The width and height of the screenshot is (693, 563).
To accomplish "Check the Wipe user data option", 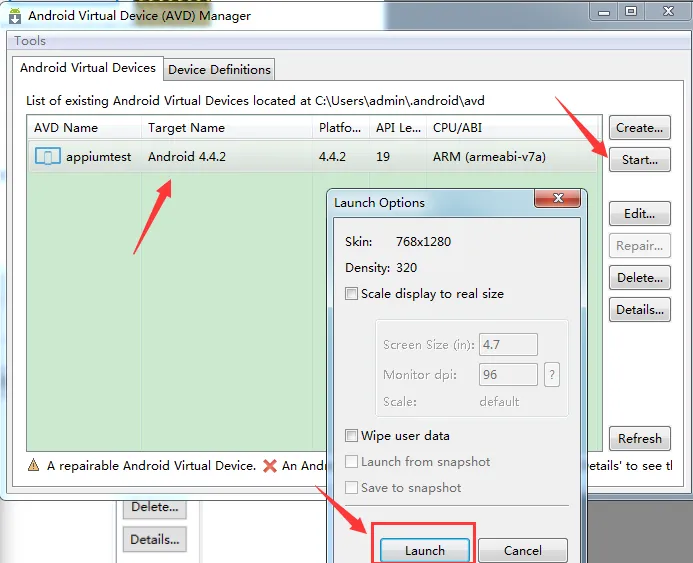I will pyautogui.click(x=351, y=436).
